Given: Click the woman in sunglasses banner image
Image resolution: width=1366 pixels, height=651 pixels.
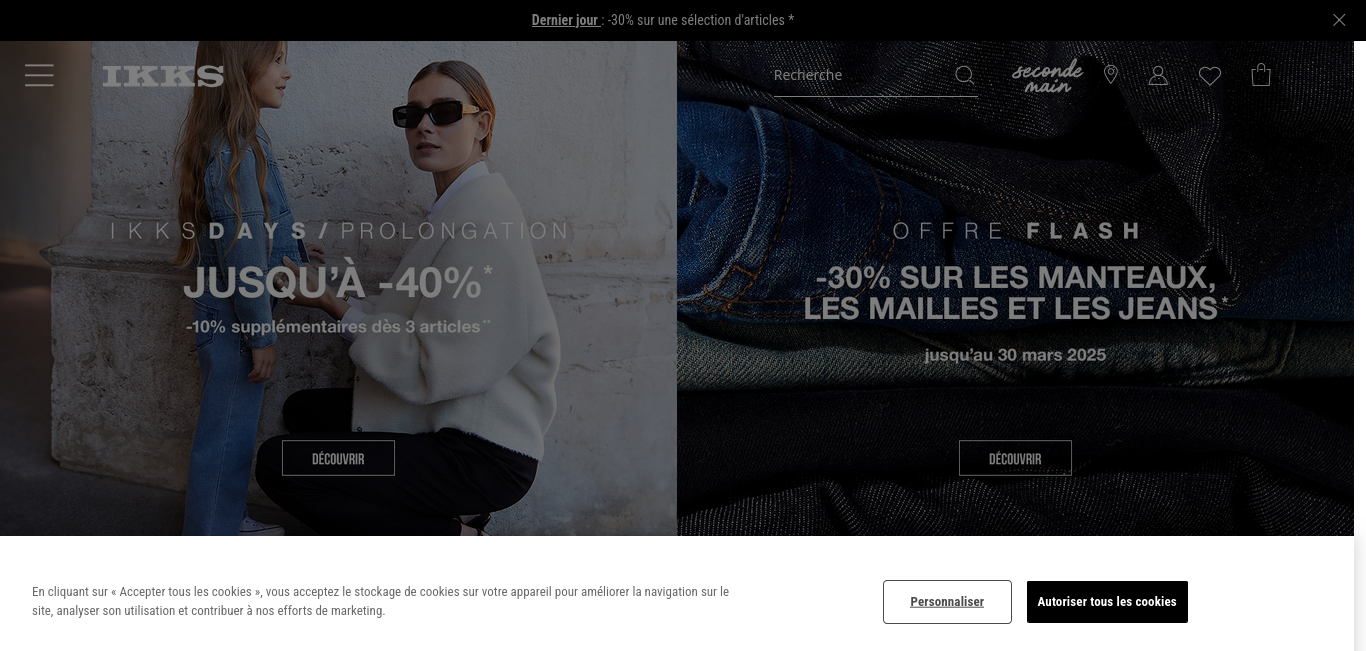Looking at the screenshot, I should [338, 288].
